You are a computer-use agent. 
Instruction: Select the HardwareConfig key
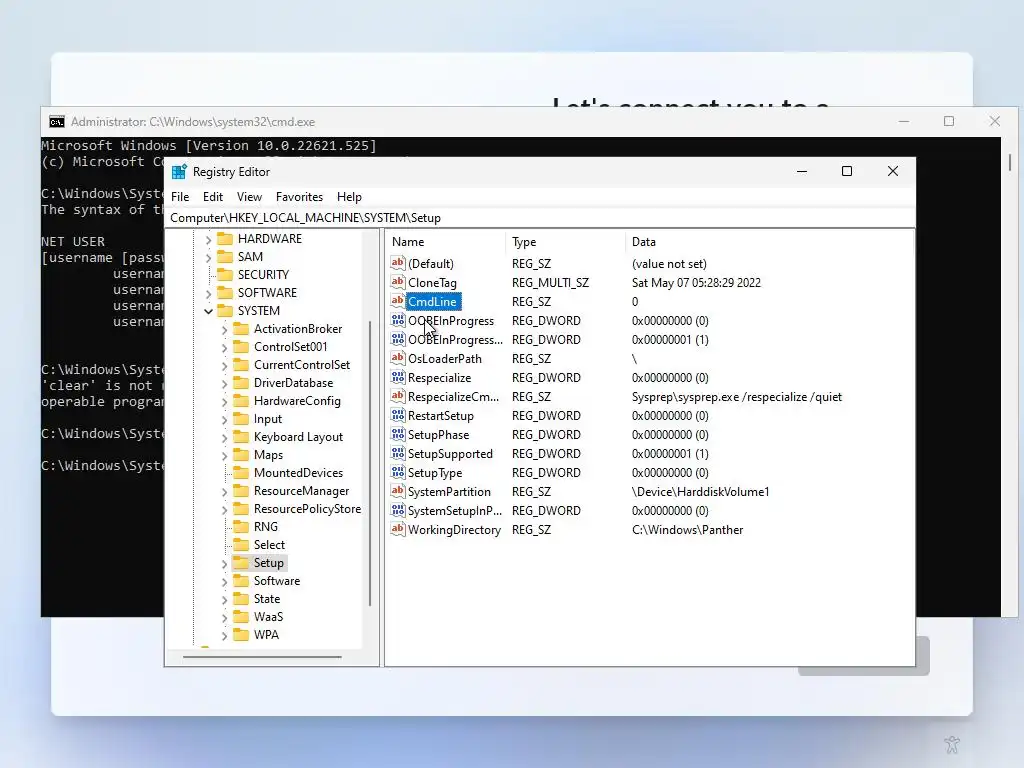point(297,401)
